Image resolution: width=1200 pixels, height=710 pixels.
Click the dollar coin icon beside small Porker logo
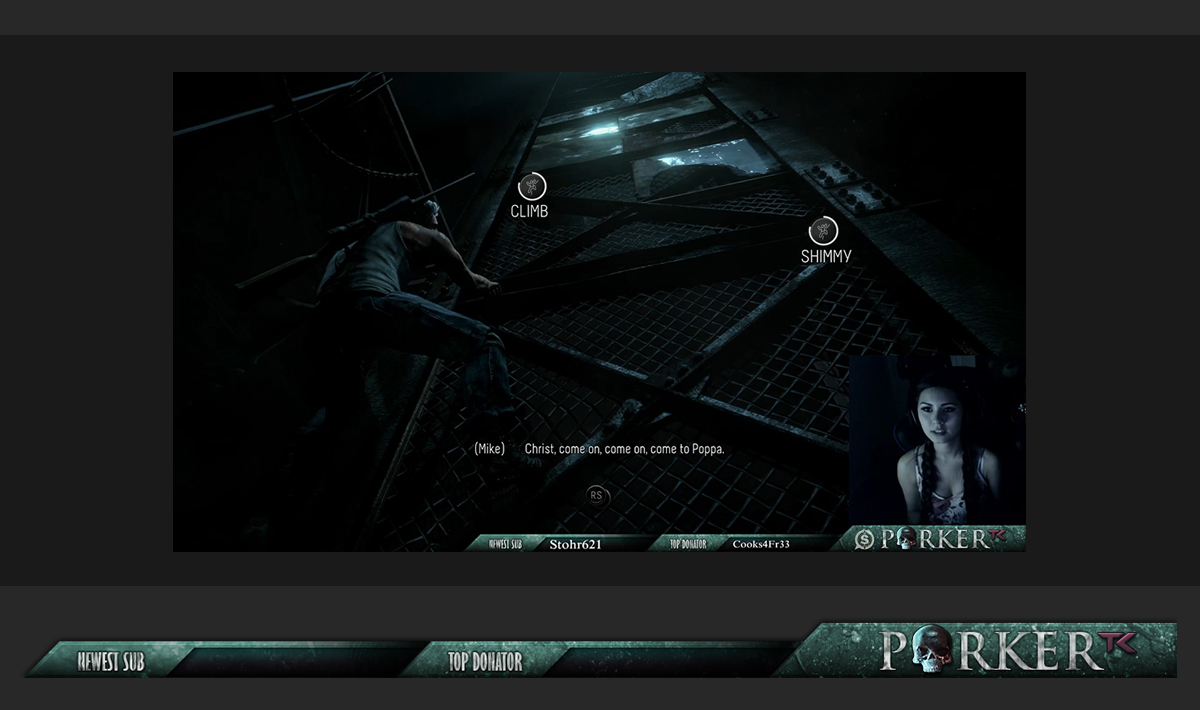click(865, 540)
